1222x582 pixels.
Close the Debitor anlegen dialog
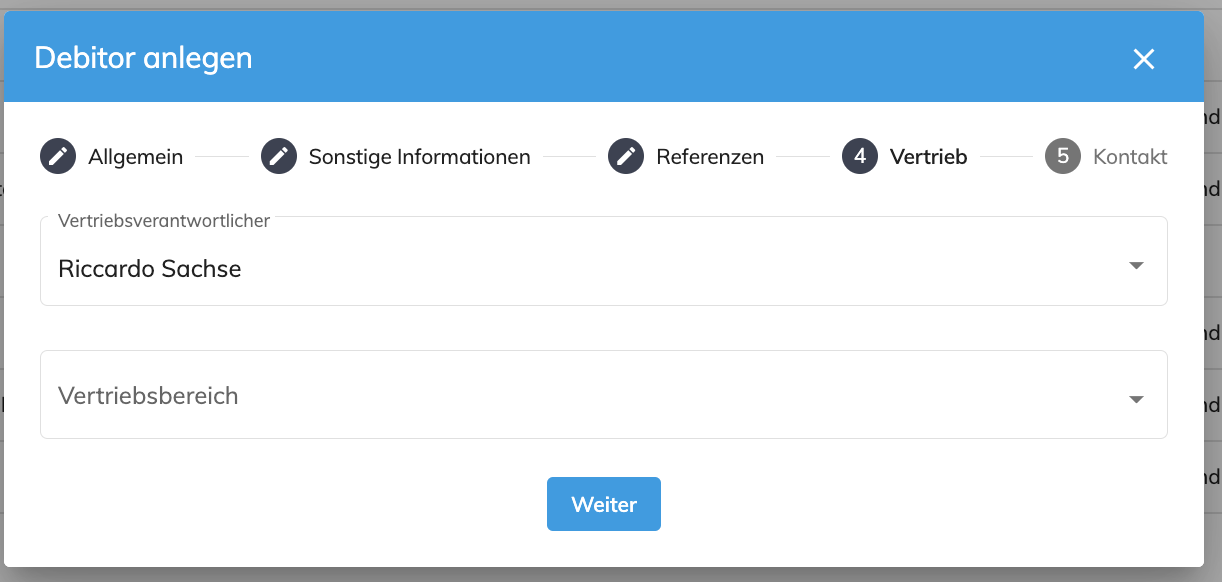pyautogui.click(x=1144, y=59)
